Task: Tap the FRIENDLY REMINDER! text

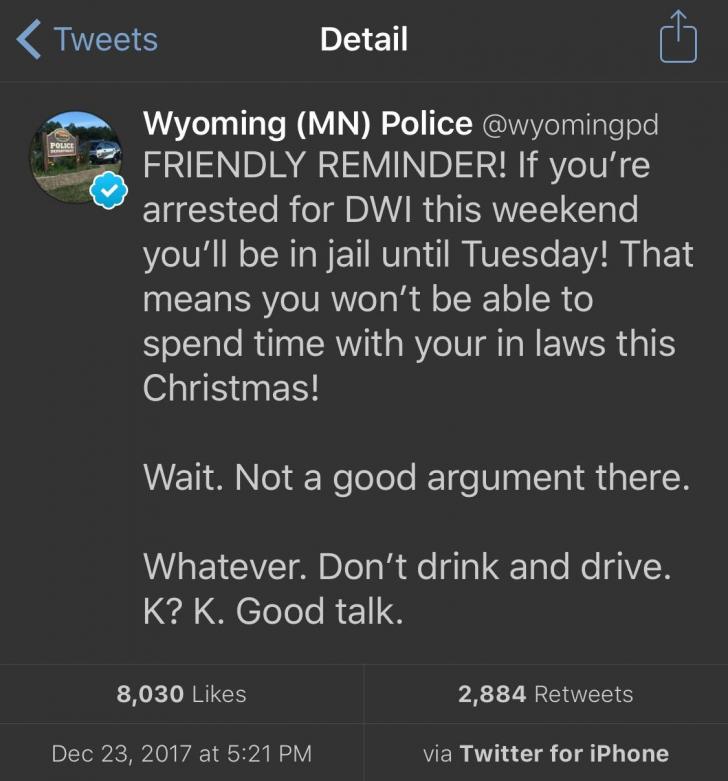Action: tap(325, 166)
